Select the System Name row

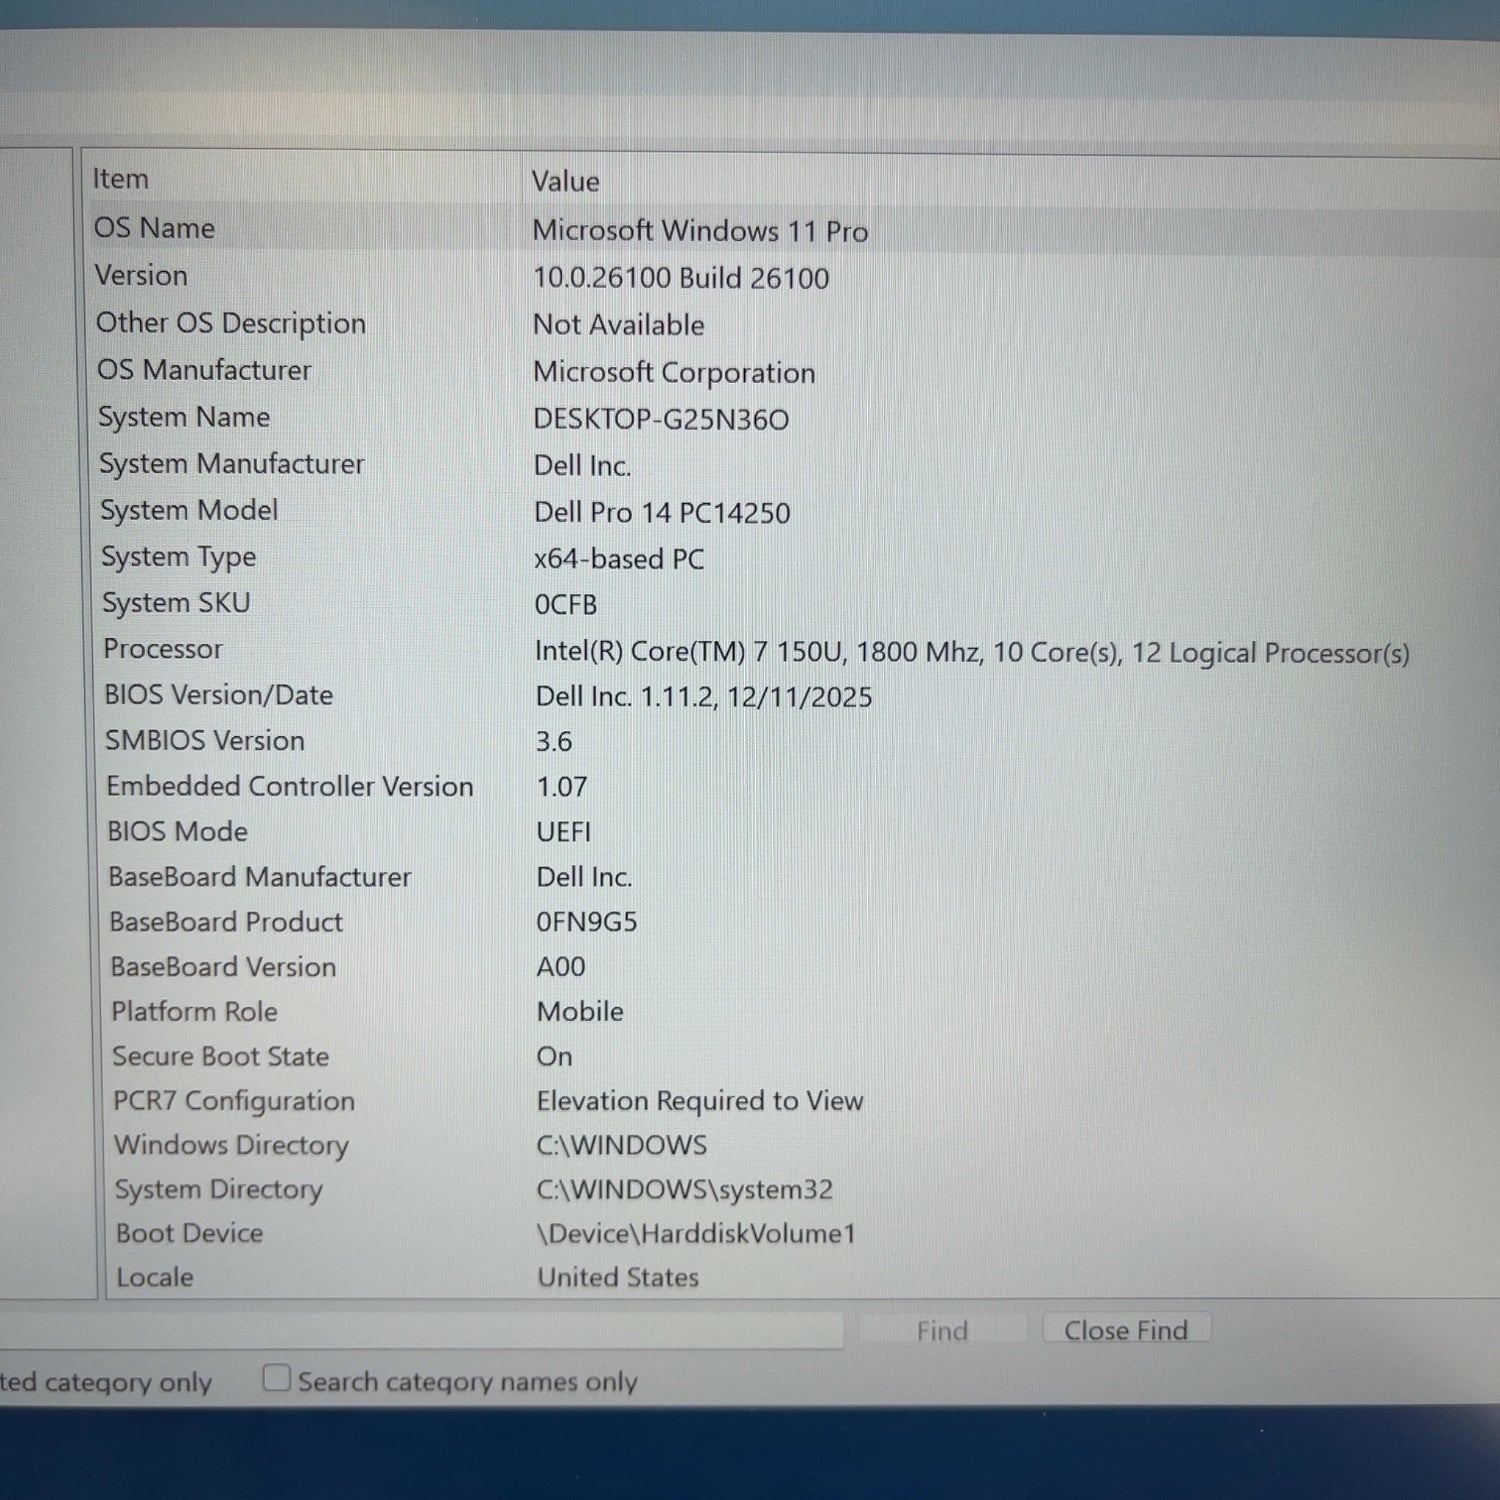point(184,417)
